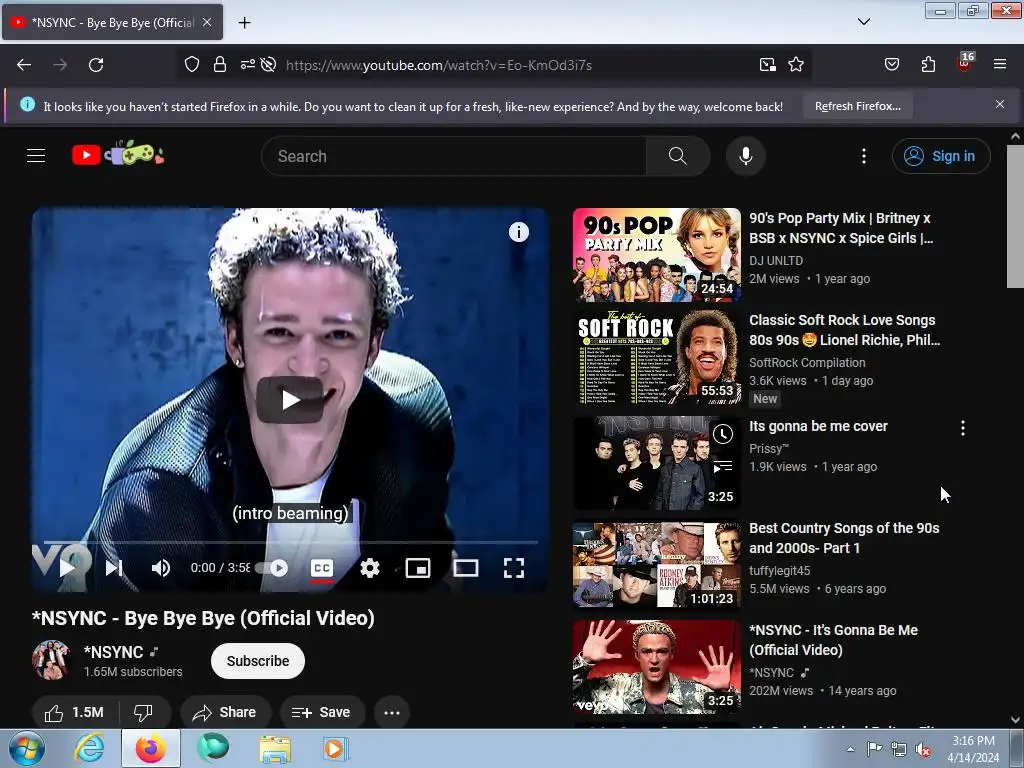1024x768 pixels.
Task: Add Its gonna be me cover to queue
Action: pyautogui.click(x=722, y=466)
